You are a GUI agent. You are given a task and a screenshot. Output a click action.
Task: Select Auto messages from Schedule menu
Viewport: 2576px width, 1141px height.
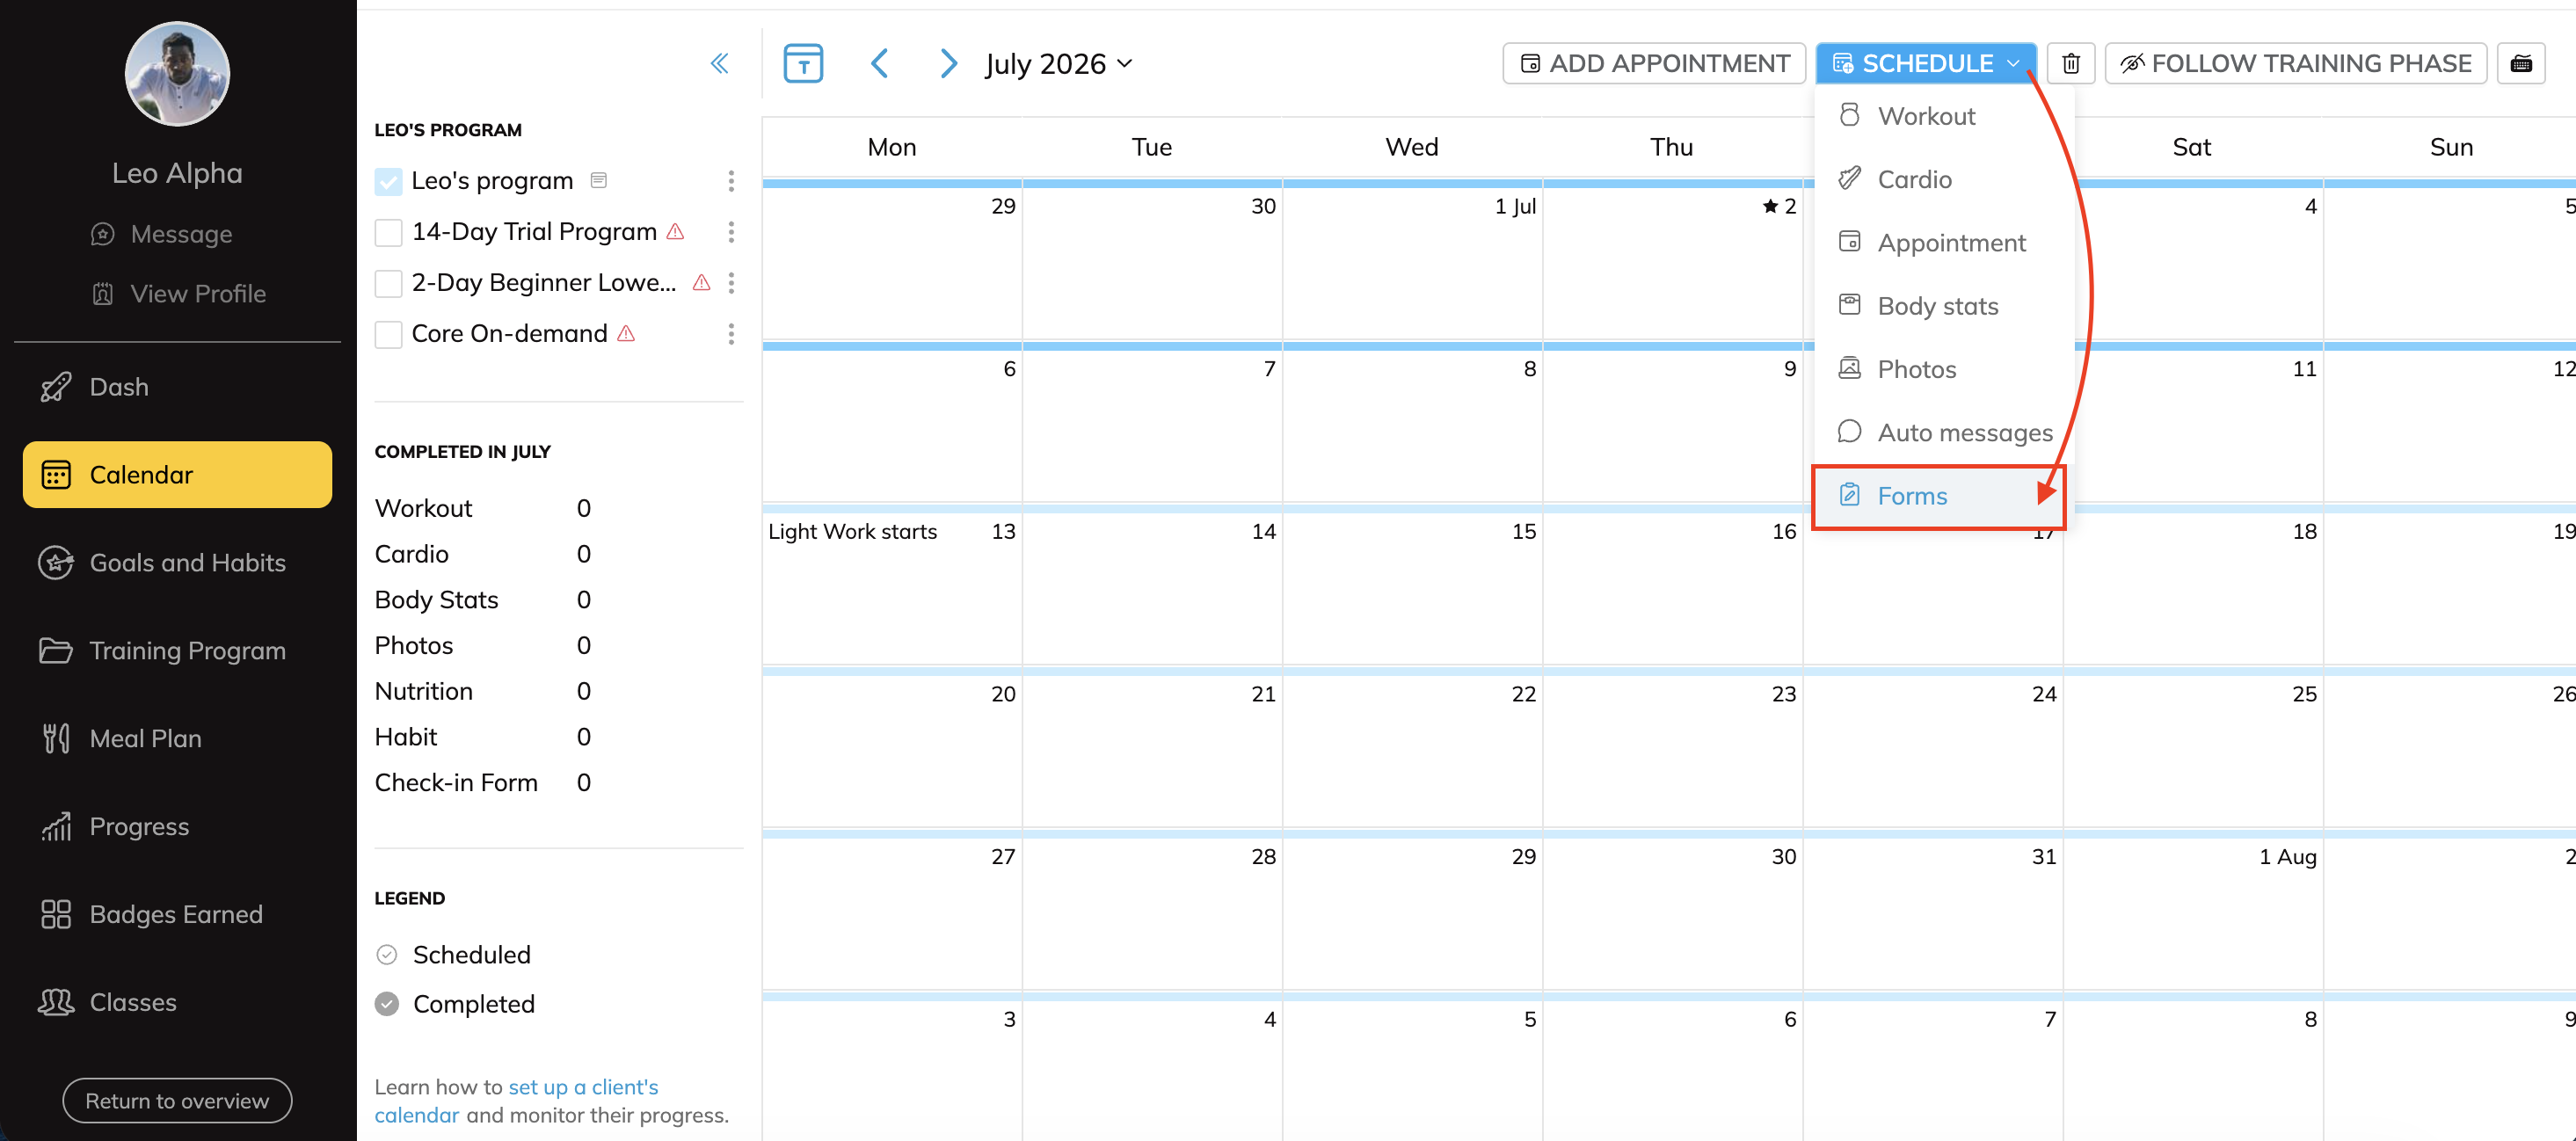click(1943, 433)
